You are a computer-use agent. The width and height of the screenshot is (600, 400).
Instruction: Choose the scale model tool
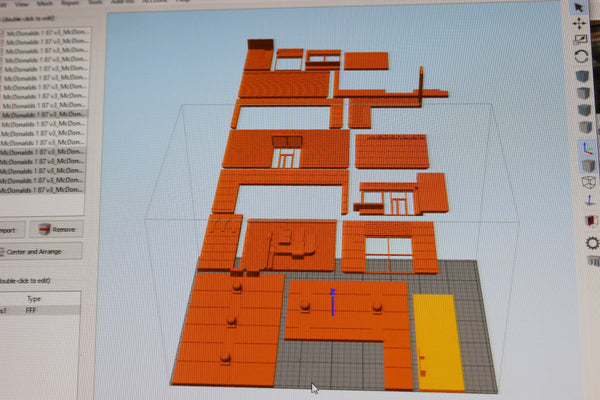point(581,39)
